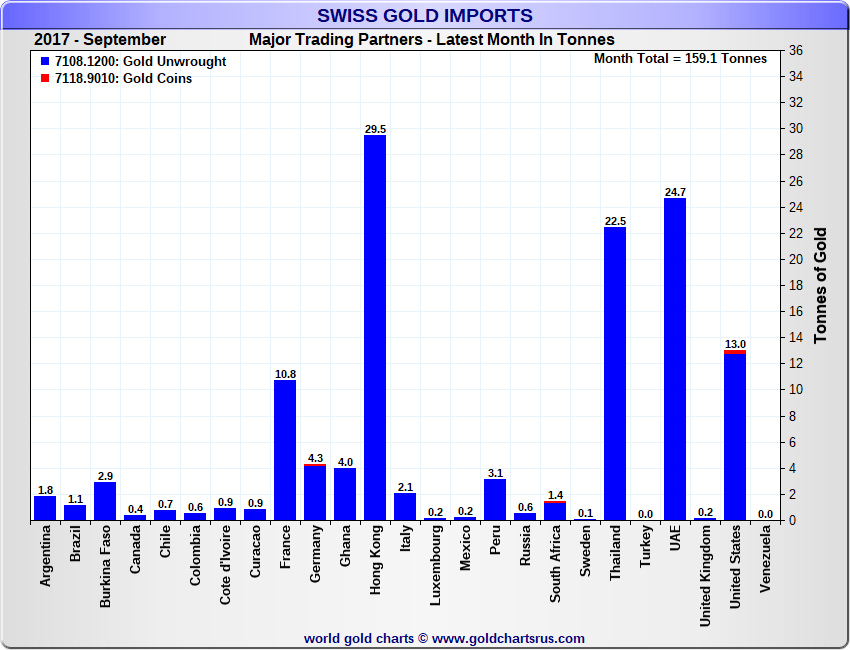Click the red Gold Coins legend swatch
This screenshot has height=650, width=850.
pos(45,79)
